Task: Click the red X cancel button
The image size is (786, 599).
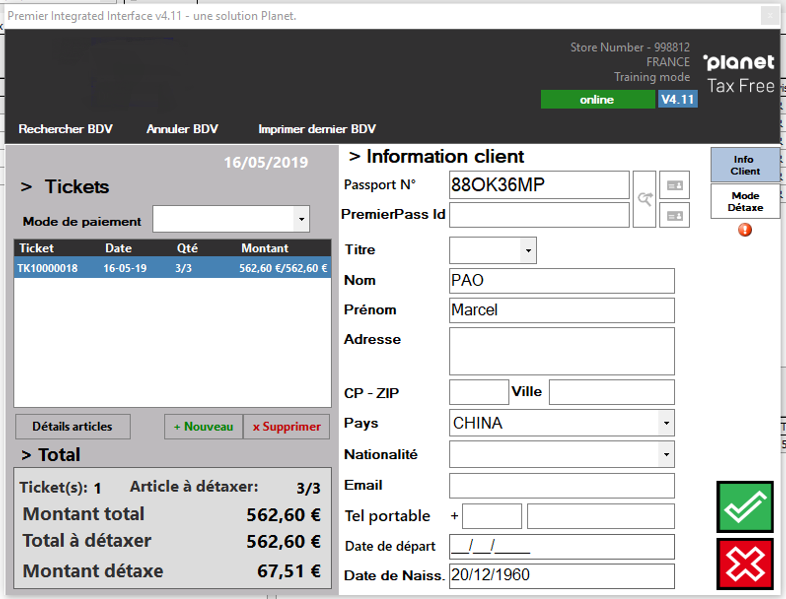Action: click(x=745, y=564)
